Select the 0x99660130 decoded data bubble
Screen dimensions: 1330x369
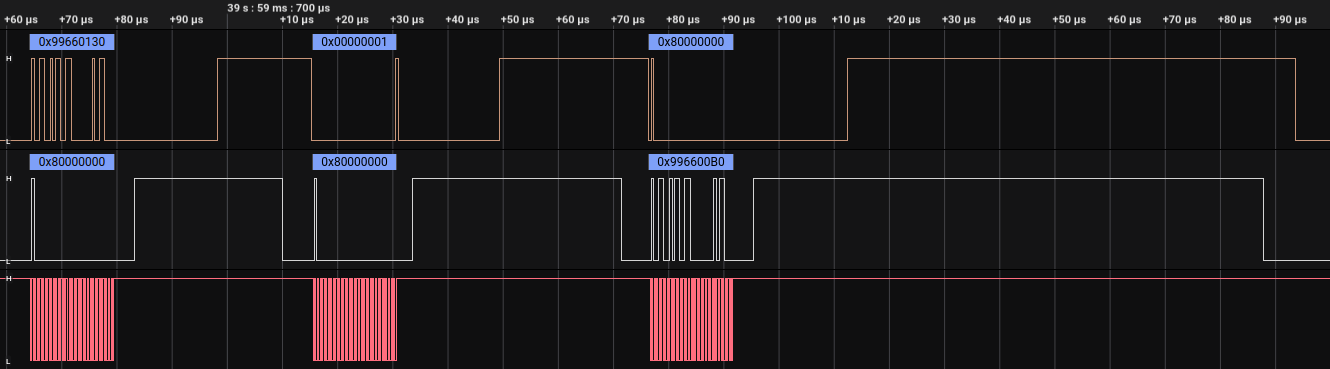click(72, 42)
